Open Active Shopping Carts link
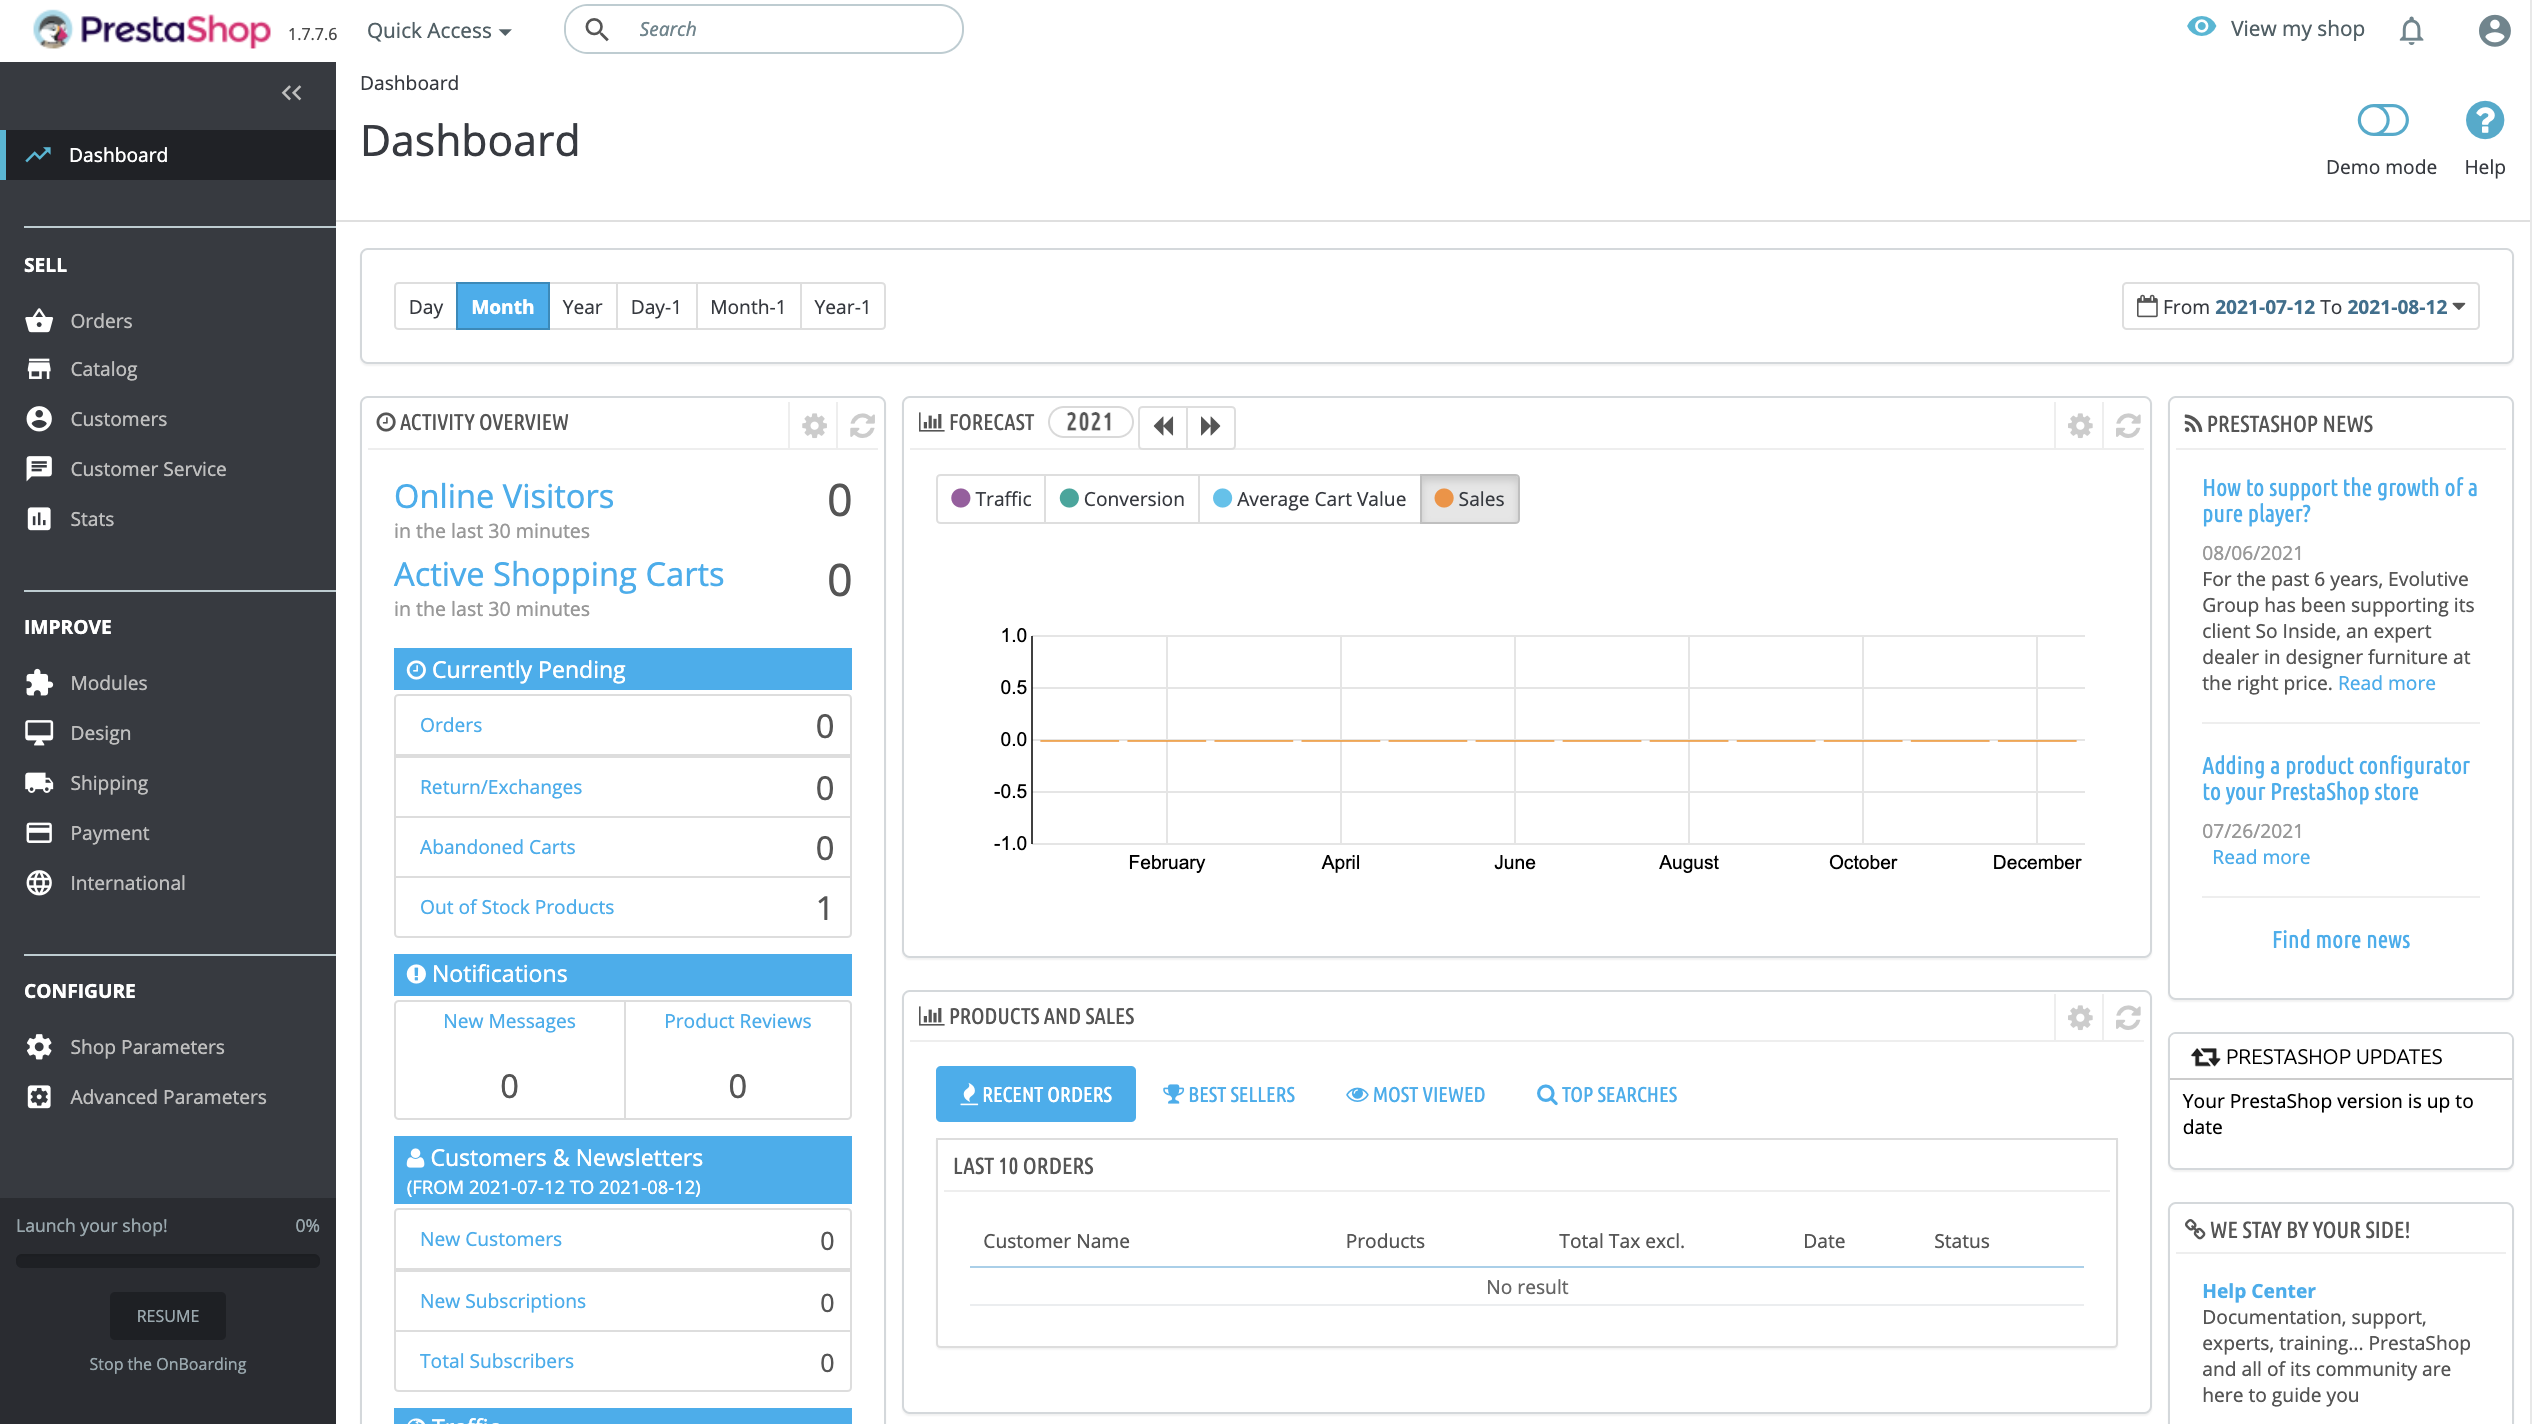The image size is (2532, 1424). click(559, 575)
